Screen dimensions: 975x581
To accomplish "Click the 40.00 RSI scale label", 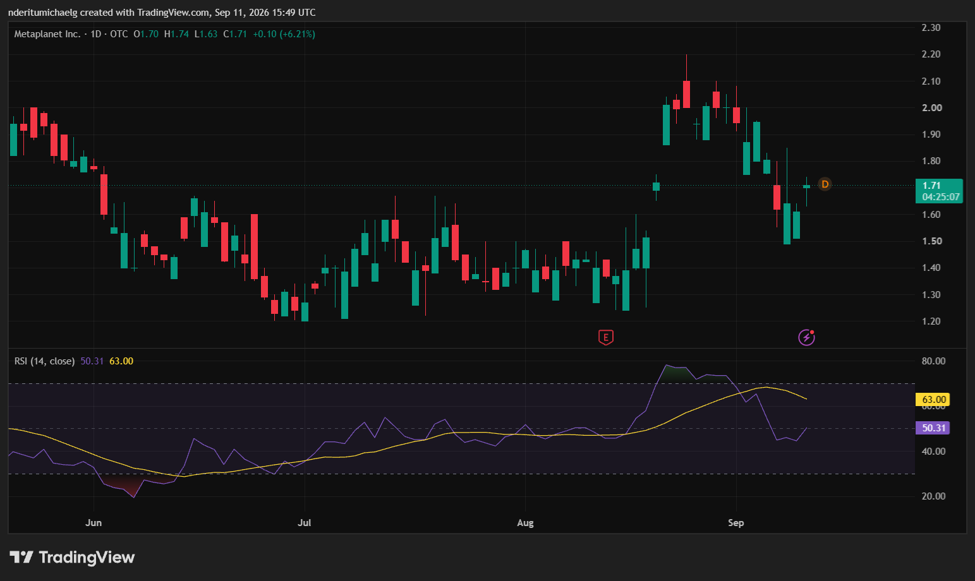I will [x=933, y=452].
